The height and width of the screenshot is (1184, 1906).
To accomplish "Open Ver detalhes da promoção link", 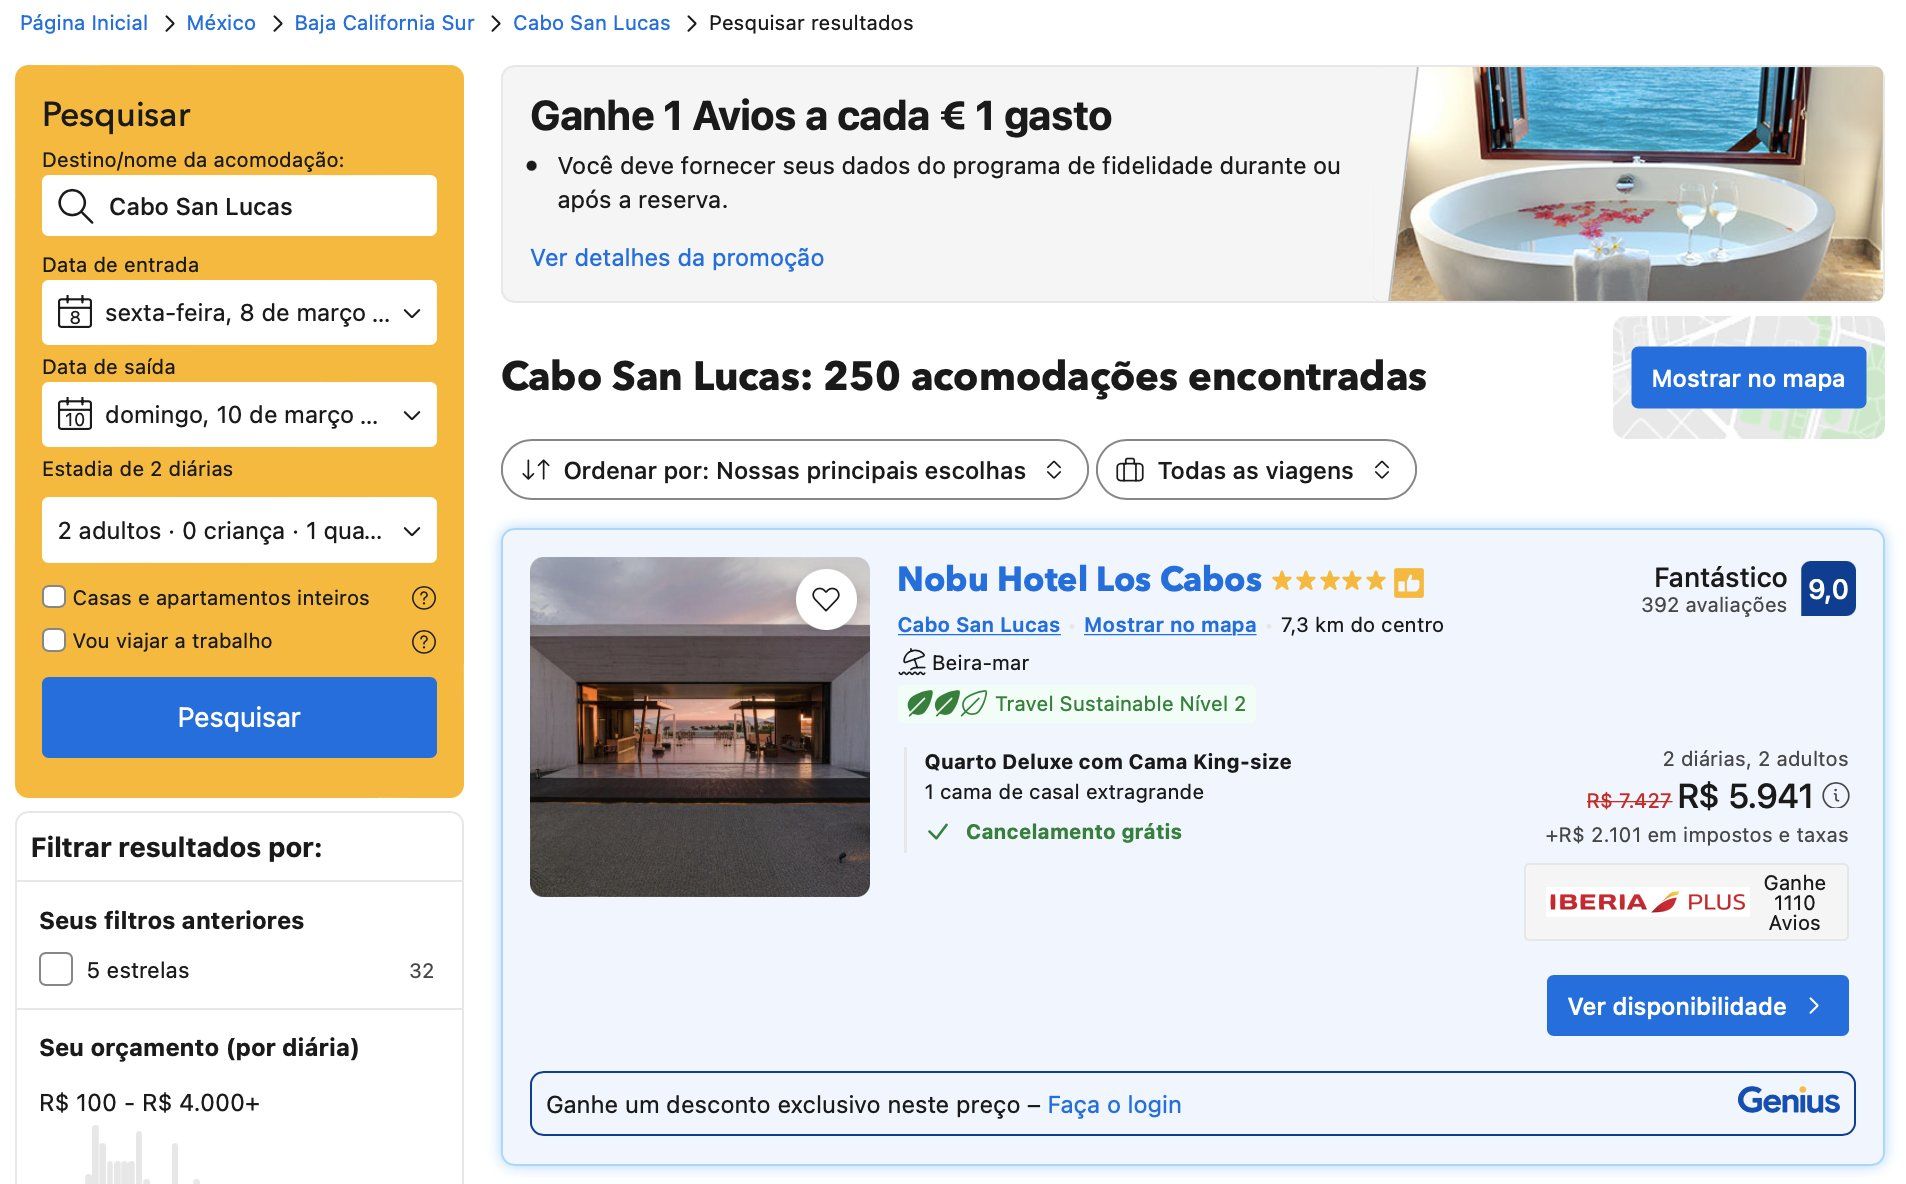I will click(x=677, y=258).
